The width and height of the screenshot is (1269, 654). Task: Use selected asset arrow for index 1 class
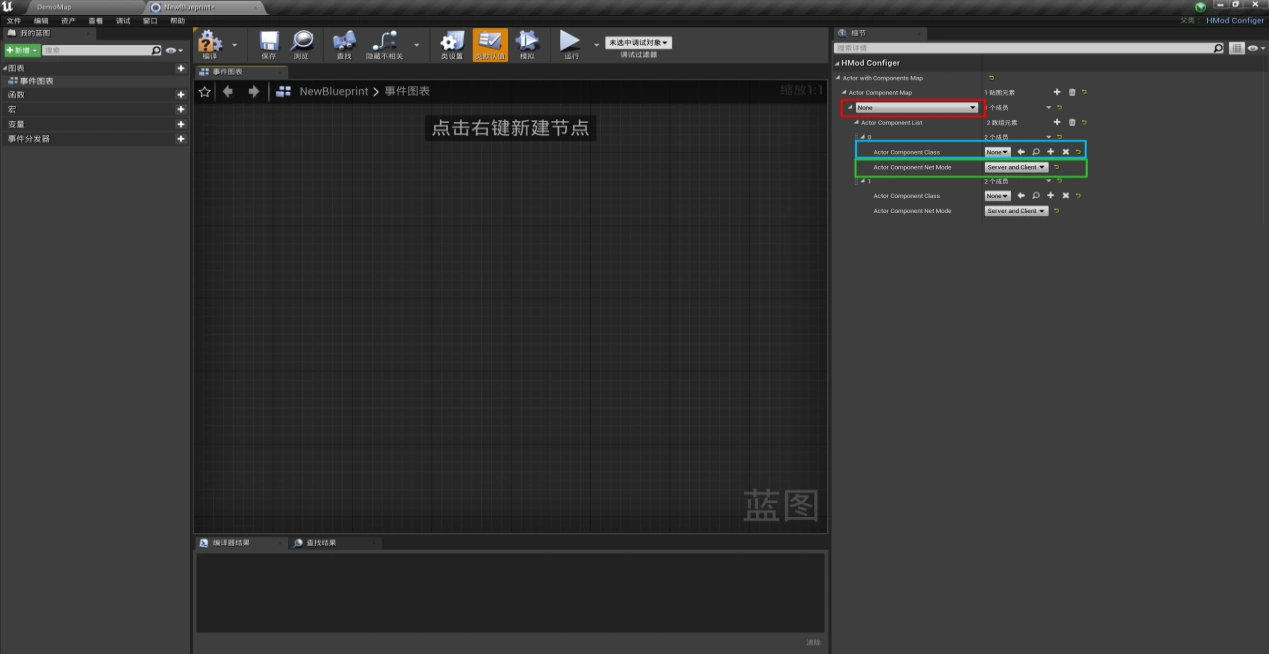tap(1021, 196)
